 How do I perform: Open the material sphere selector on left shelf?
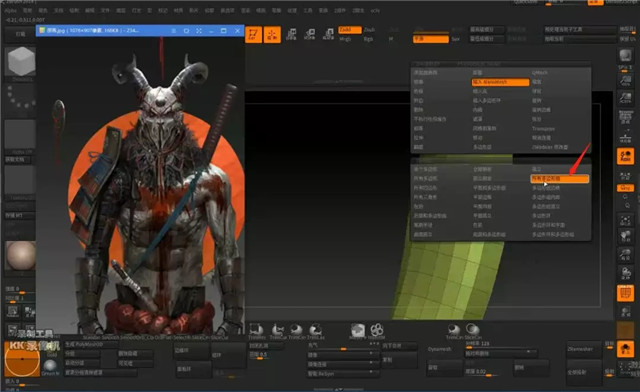[20, 256]
